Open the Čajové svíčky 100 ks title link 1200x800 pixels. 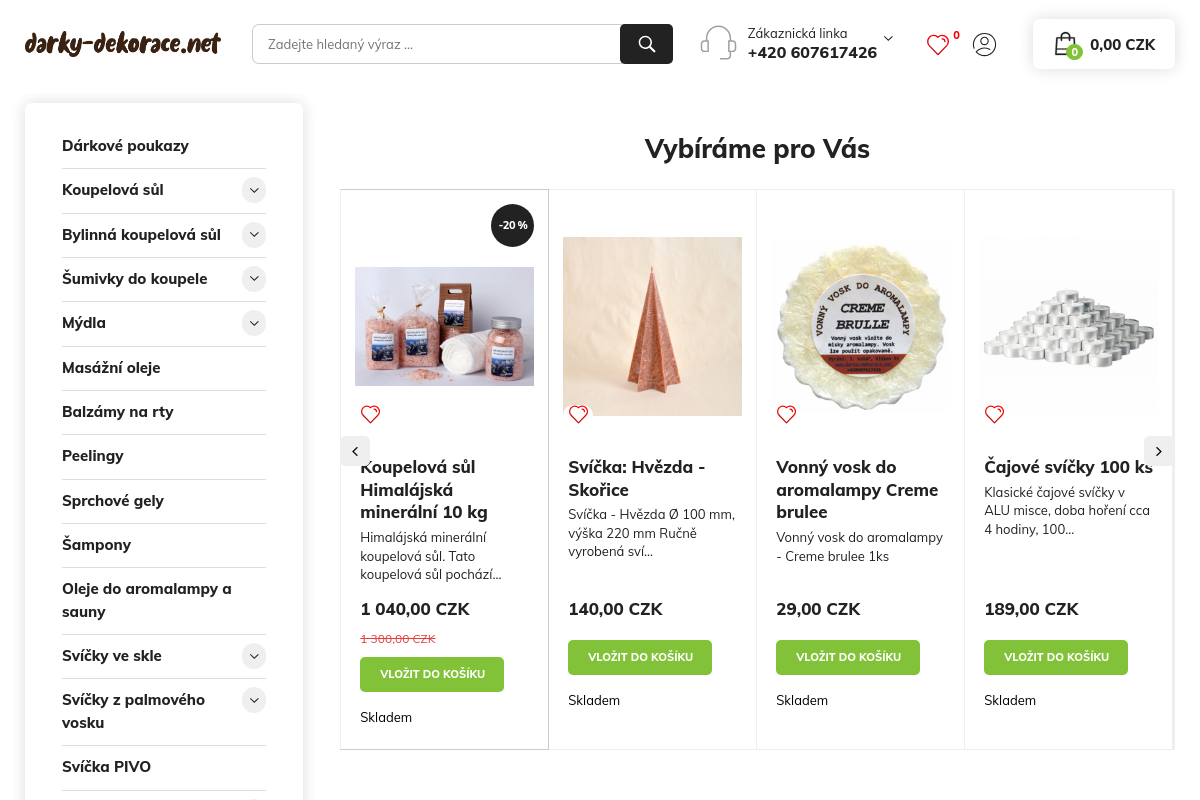point(1068,467)
